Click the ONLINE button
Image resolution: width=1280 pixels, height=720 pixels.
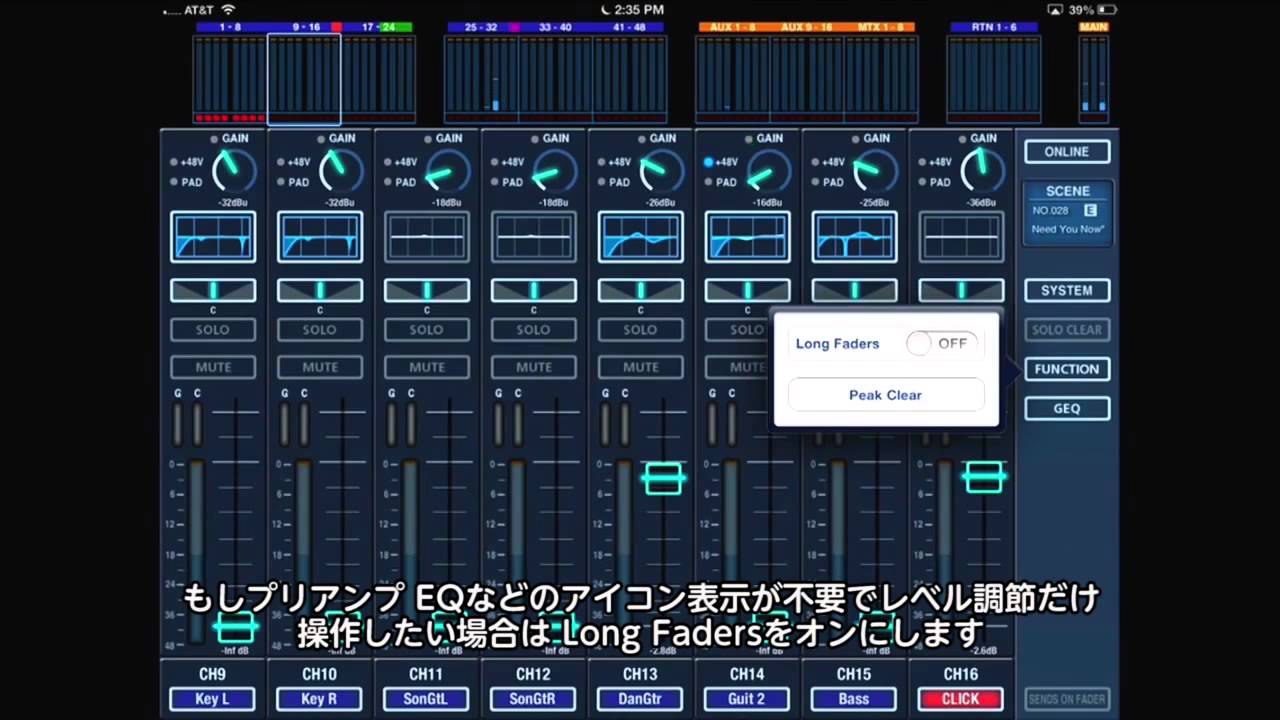(x=1067, y=152)
